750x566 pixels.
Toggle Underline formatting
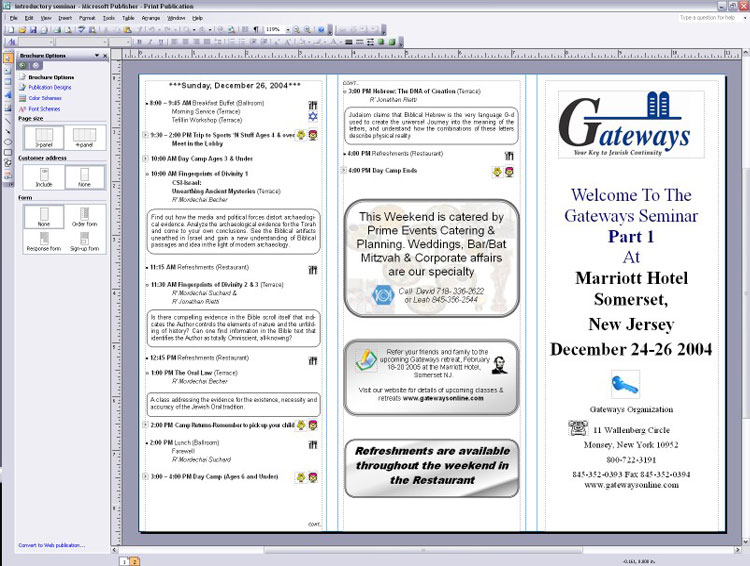[161, 42]
